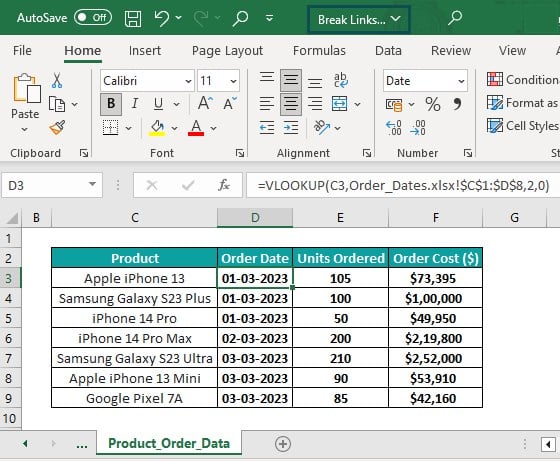Go to the Data tab
The height and width of the screenshot is (461, 560).
(x=388, y=50)
